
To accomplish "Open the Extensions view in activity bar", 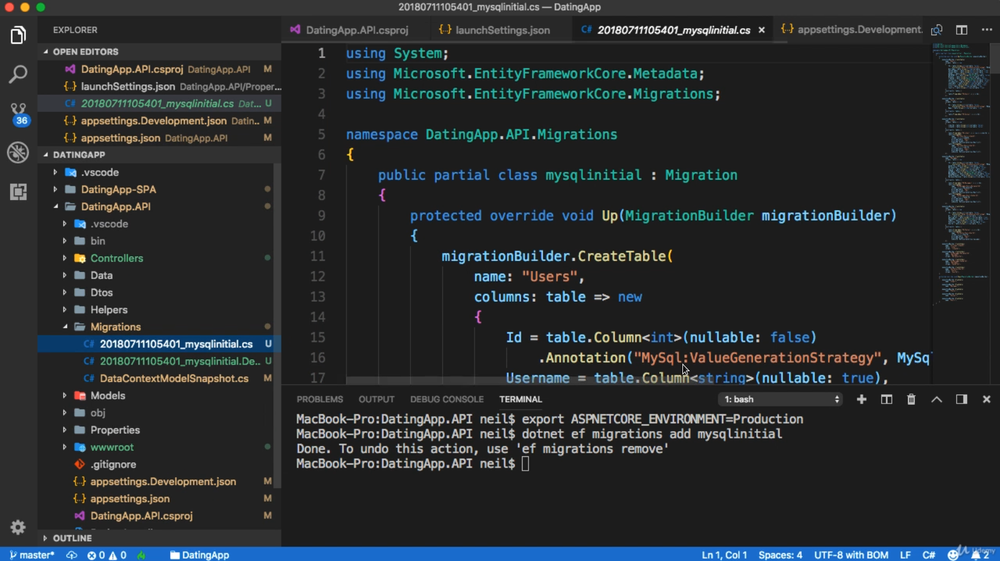I will 18,191.
